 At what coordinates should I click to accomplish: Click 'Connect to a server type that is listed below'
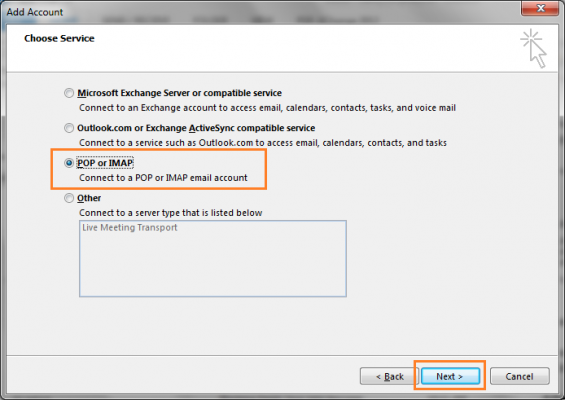coord(170,213)
